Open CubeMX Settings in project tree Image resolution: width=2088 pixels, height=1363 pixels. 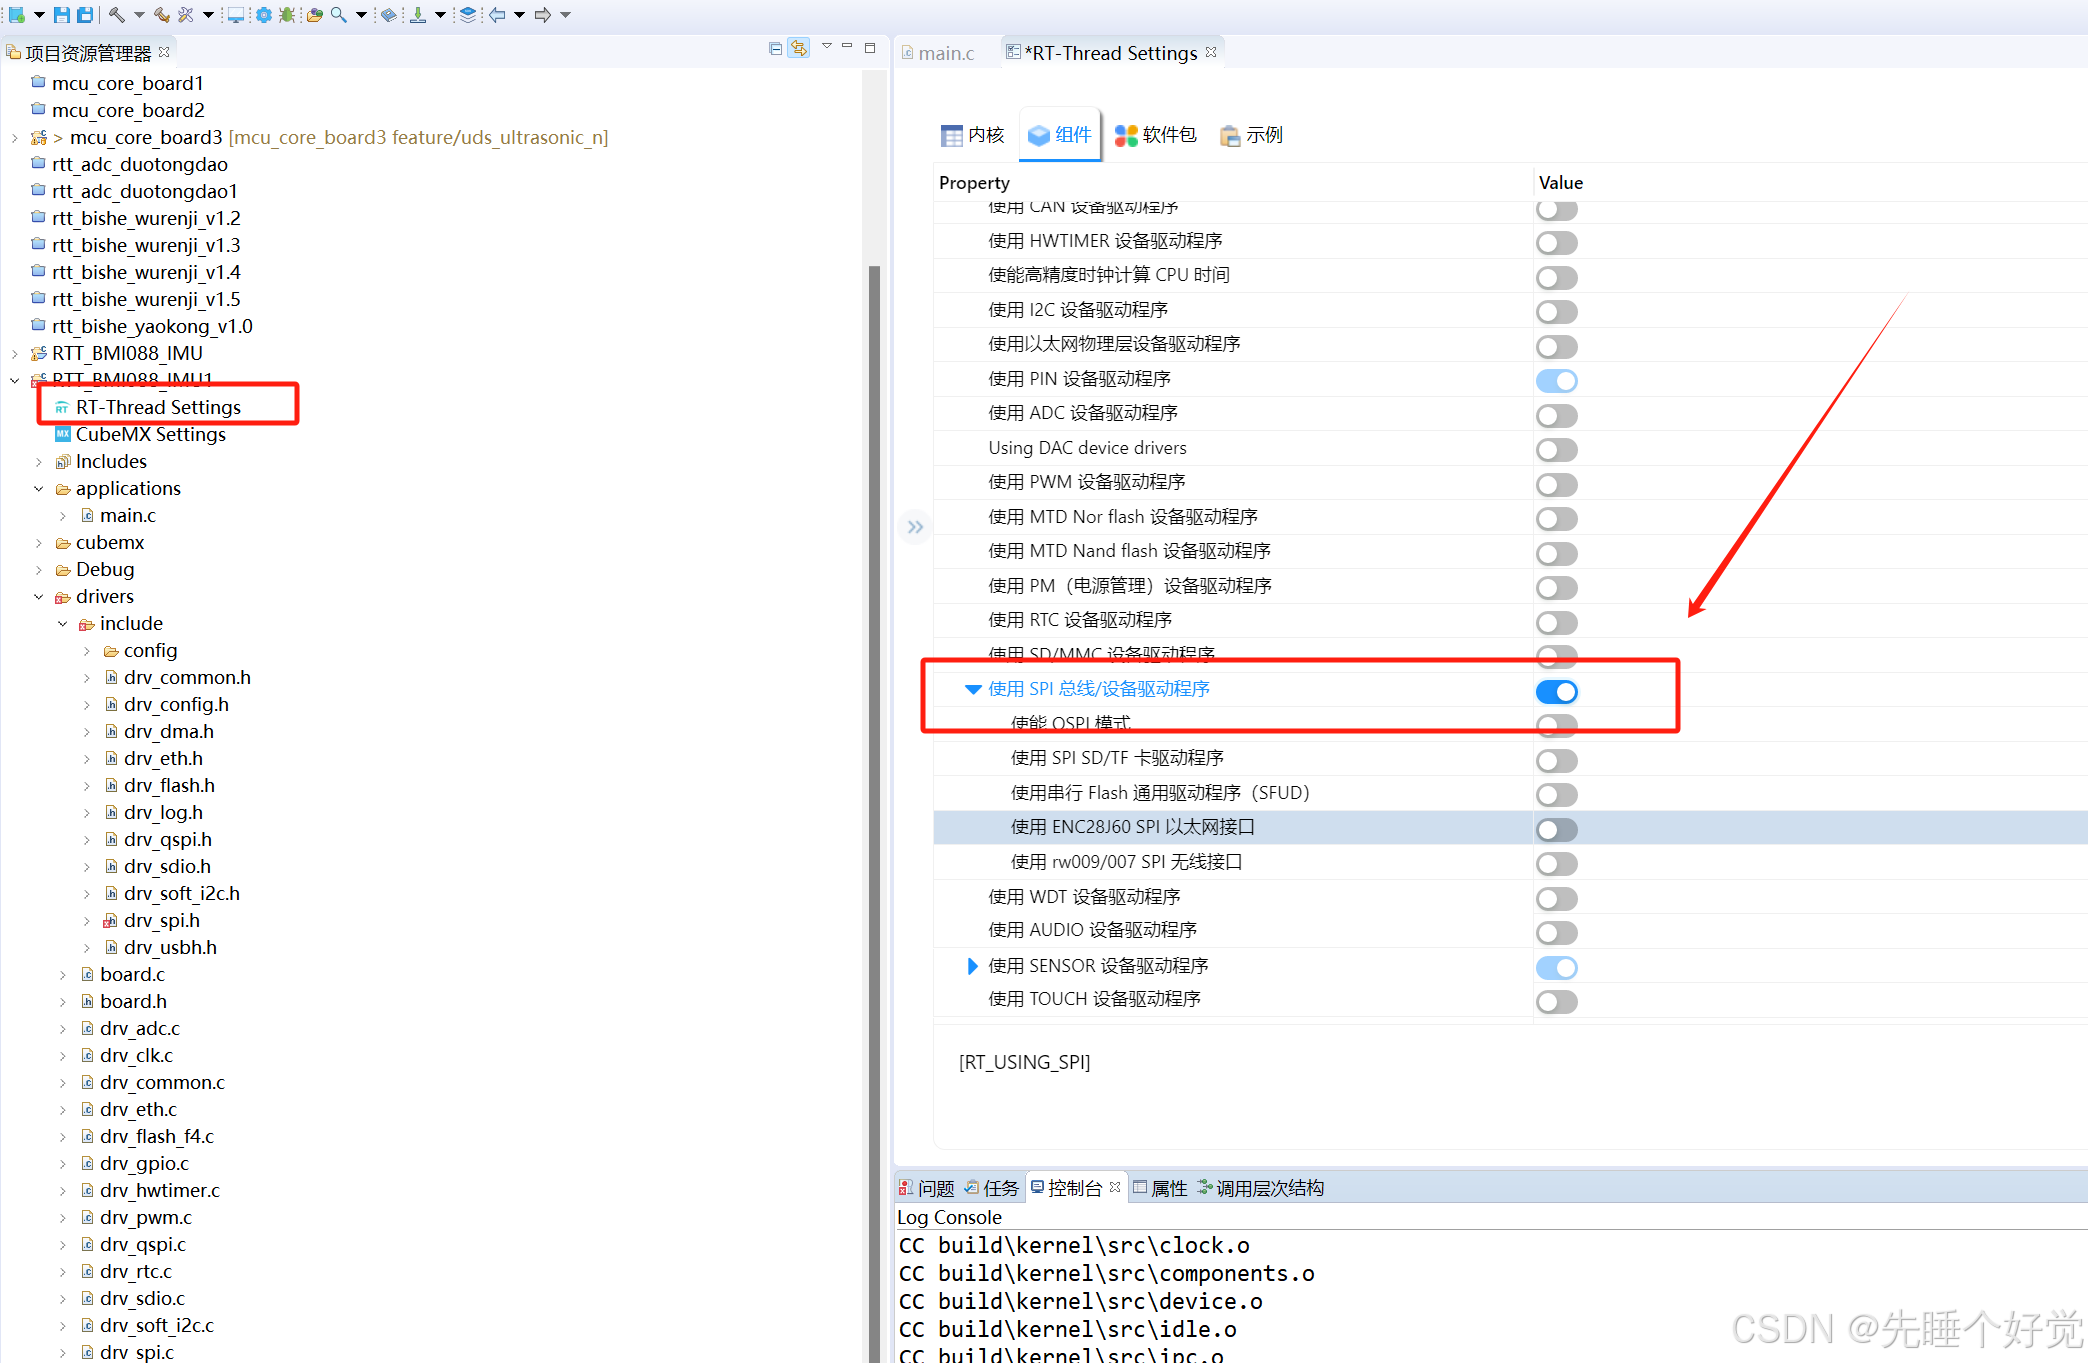click(x=150, y=435)
